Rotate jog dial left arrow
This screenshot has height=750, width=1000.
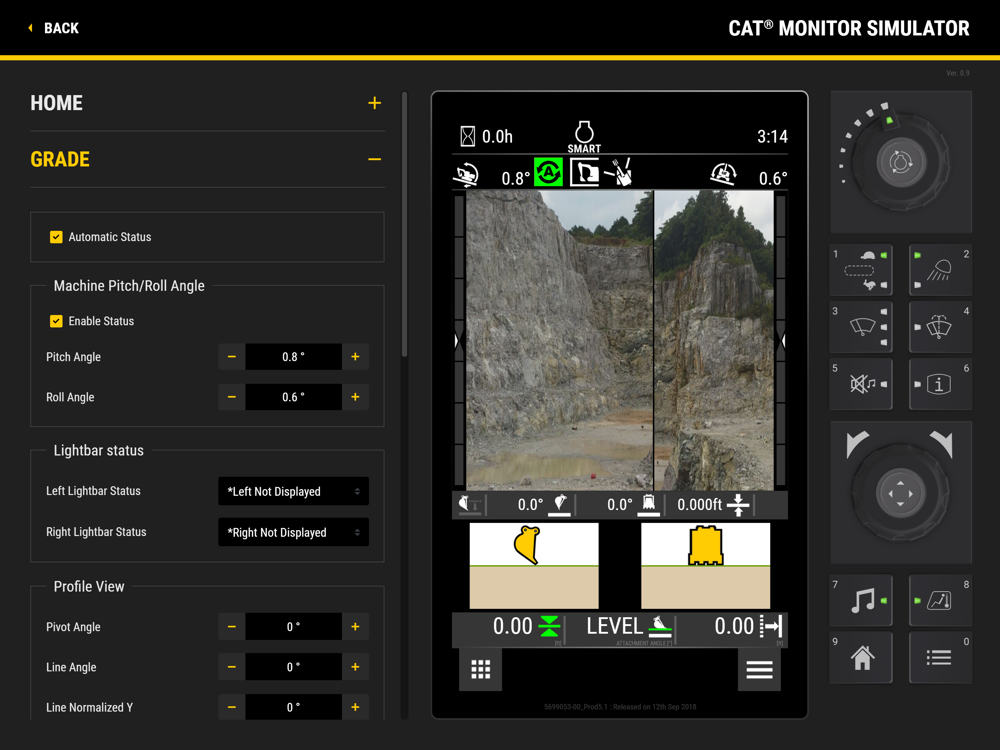(x=857, y=443)
